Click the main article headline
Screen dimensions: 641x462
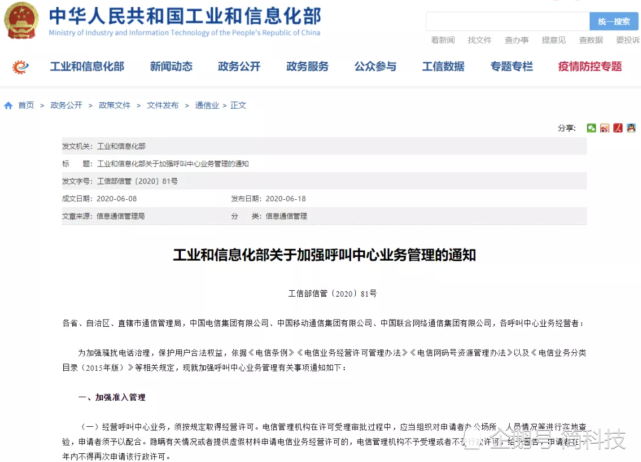tap(324, 255)
